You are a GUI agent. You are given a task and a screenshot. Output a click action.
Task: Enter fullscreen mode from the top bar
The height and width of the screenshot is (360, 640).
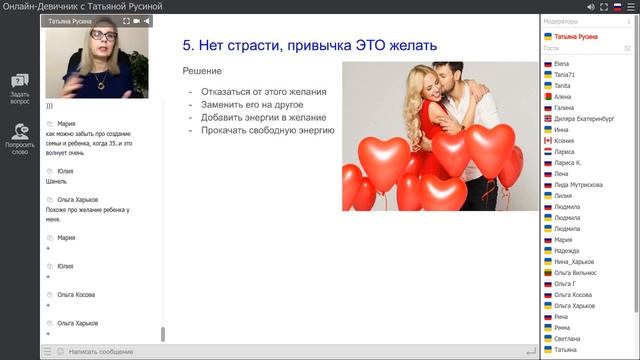[x=604, y=7]
